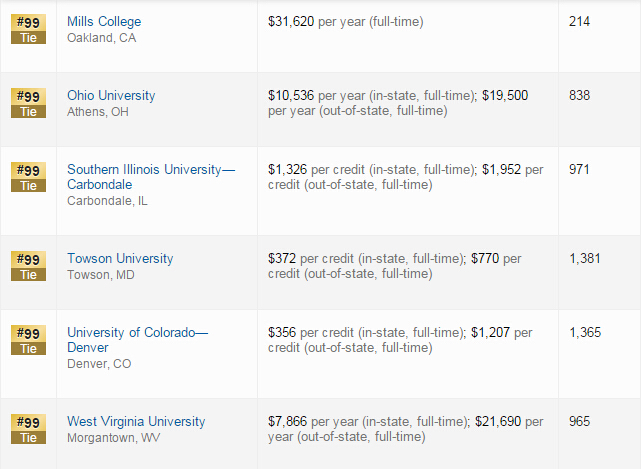Open the West Virginia University link
The height and width of the screenshot is (469, 641).
[x=136, y=421]
